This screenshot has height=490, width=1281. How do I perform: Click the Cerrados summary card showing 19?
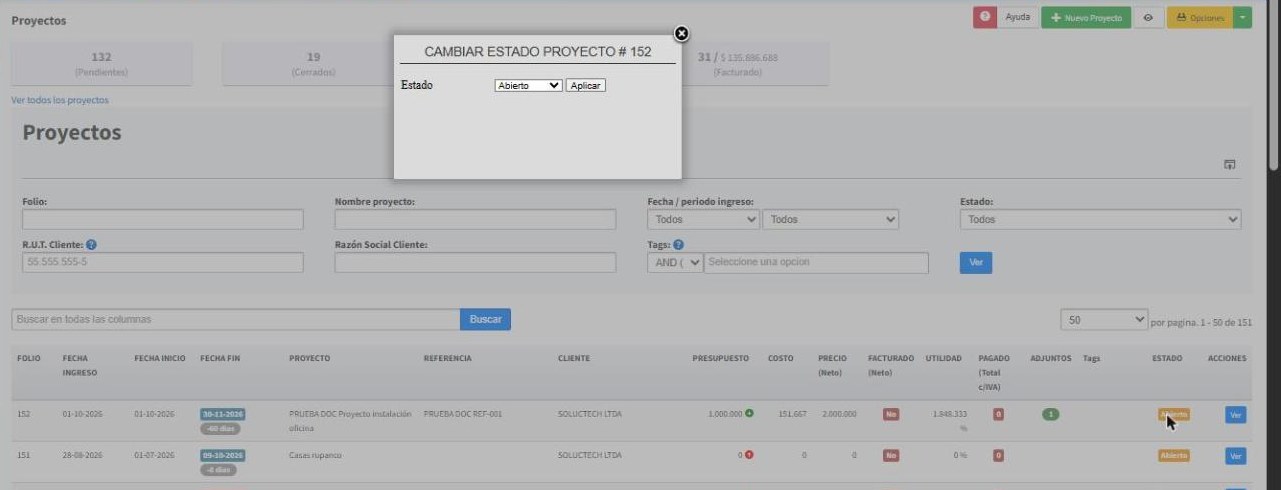coord(313,64)
